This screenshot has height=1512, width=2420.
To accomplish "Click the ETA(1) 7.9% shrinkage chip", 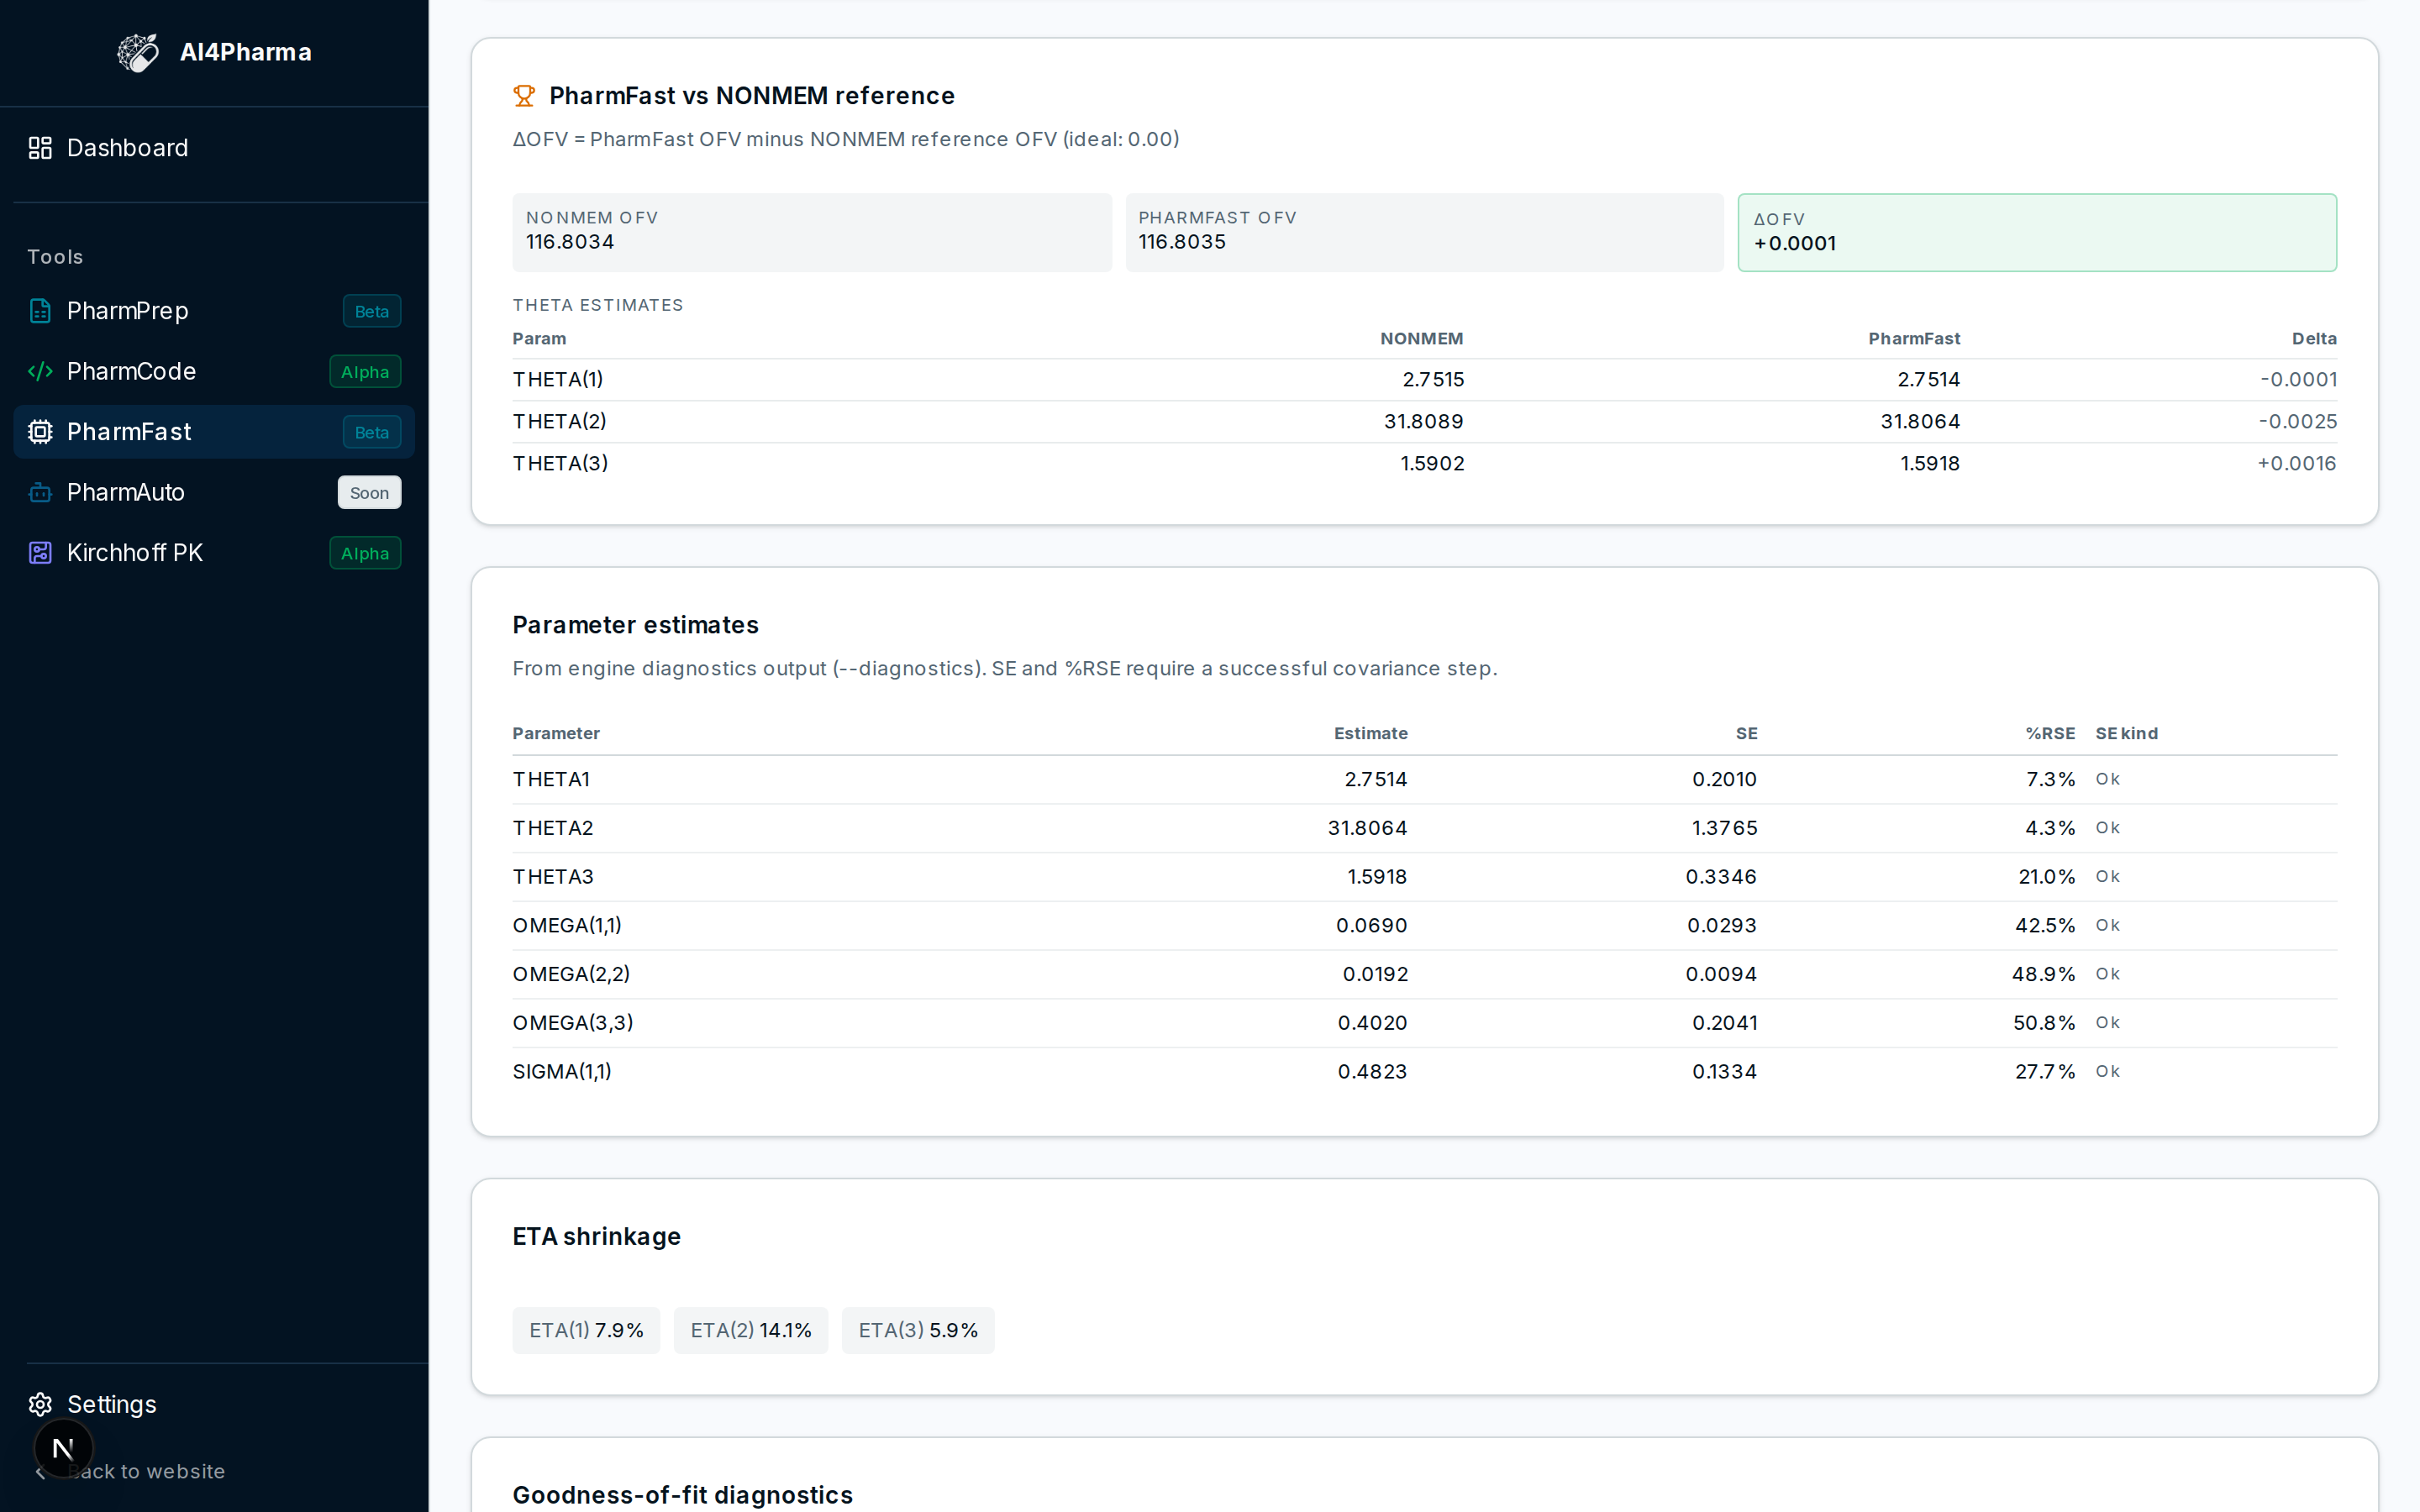I will [x=586, y=1330].
